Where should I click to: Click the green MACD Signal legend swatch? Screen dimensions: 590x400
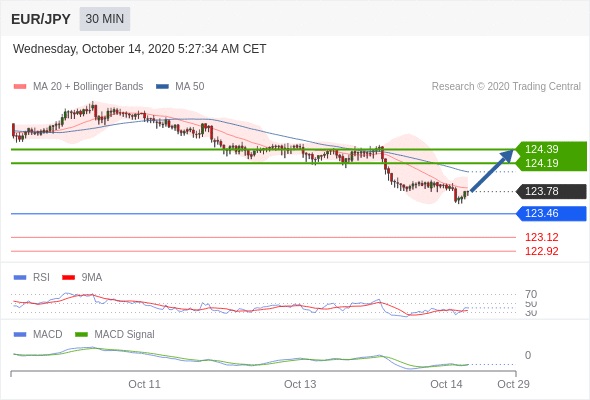pyautogui.click(x=81, y=335)
